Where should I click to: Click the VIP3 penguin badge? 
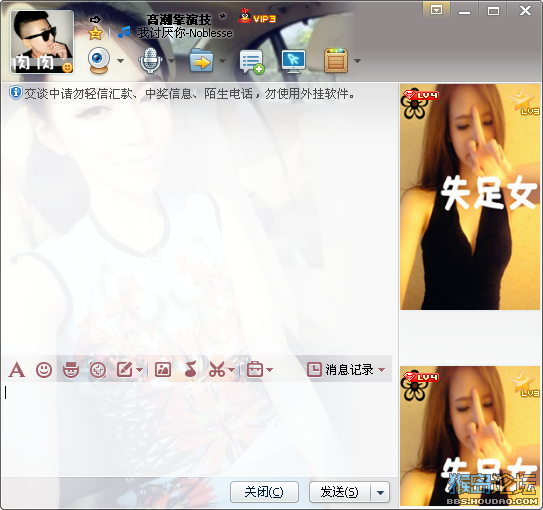257,16
